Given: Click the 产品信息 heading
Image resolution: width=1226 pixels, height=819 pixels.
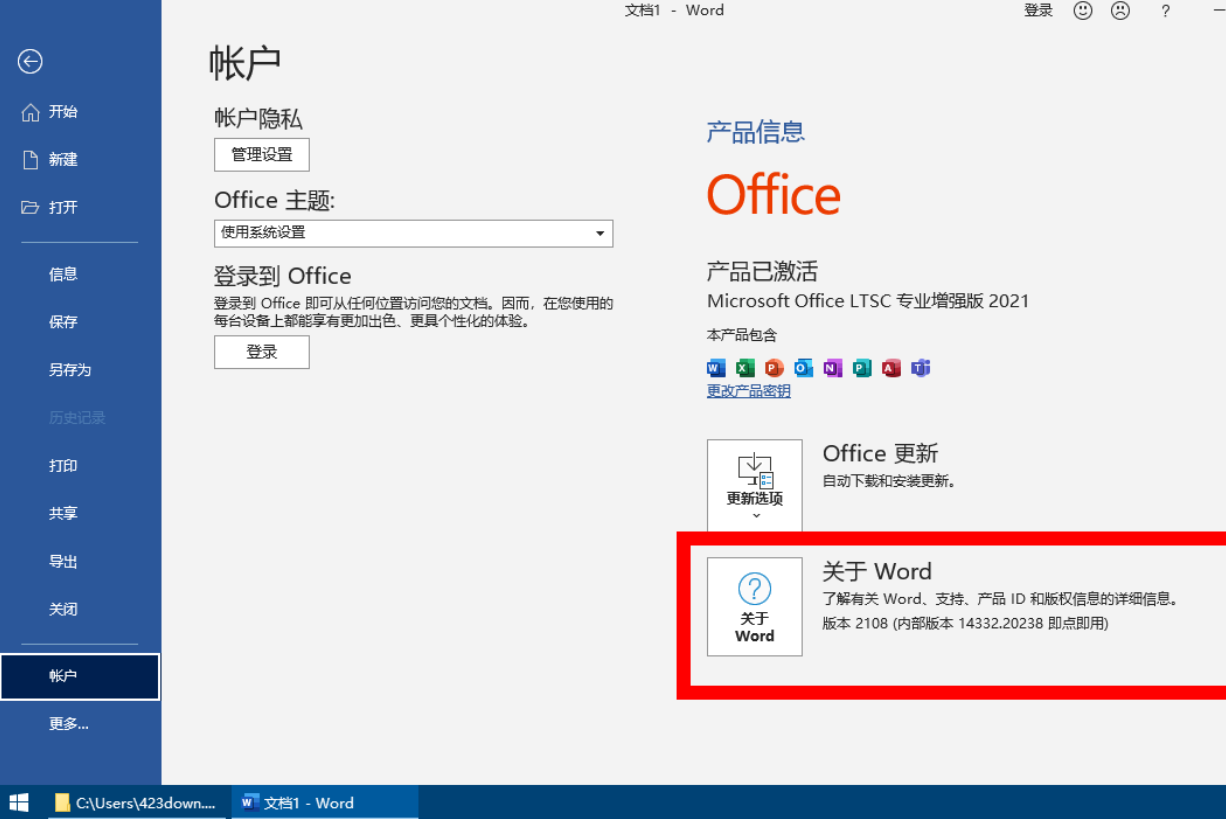Looking at the screenshot, I should [x=756, y=132].
